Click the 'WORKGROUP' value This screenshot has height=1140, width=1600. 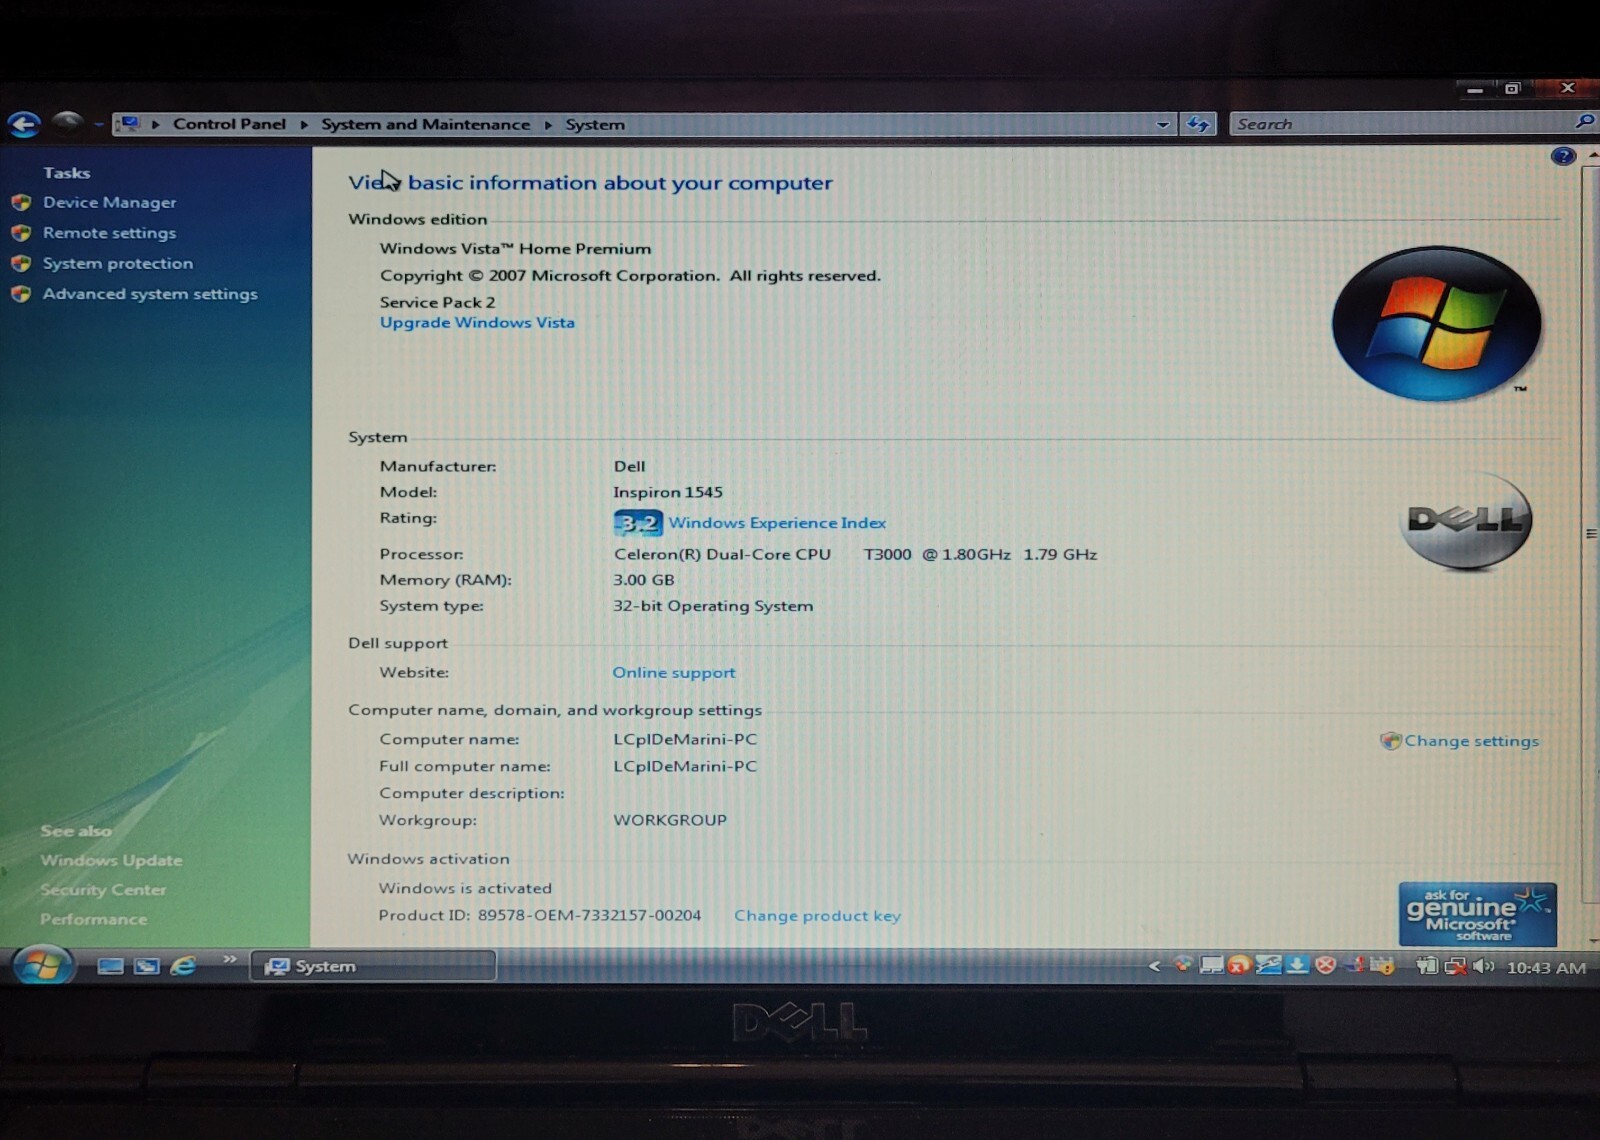[670, 820]
